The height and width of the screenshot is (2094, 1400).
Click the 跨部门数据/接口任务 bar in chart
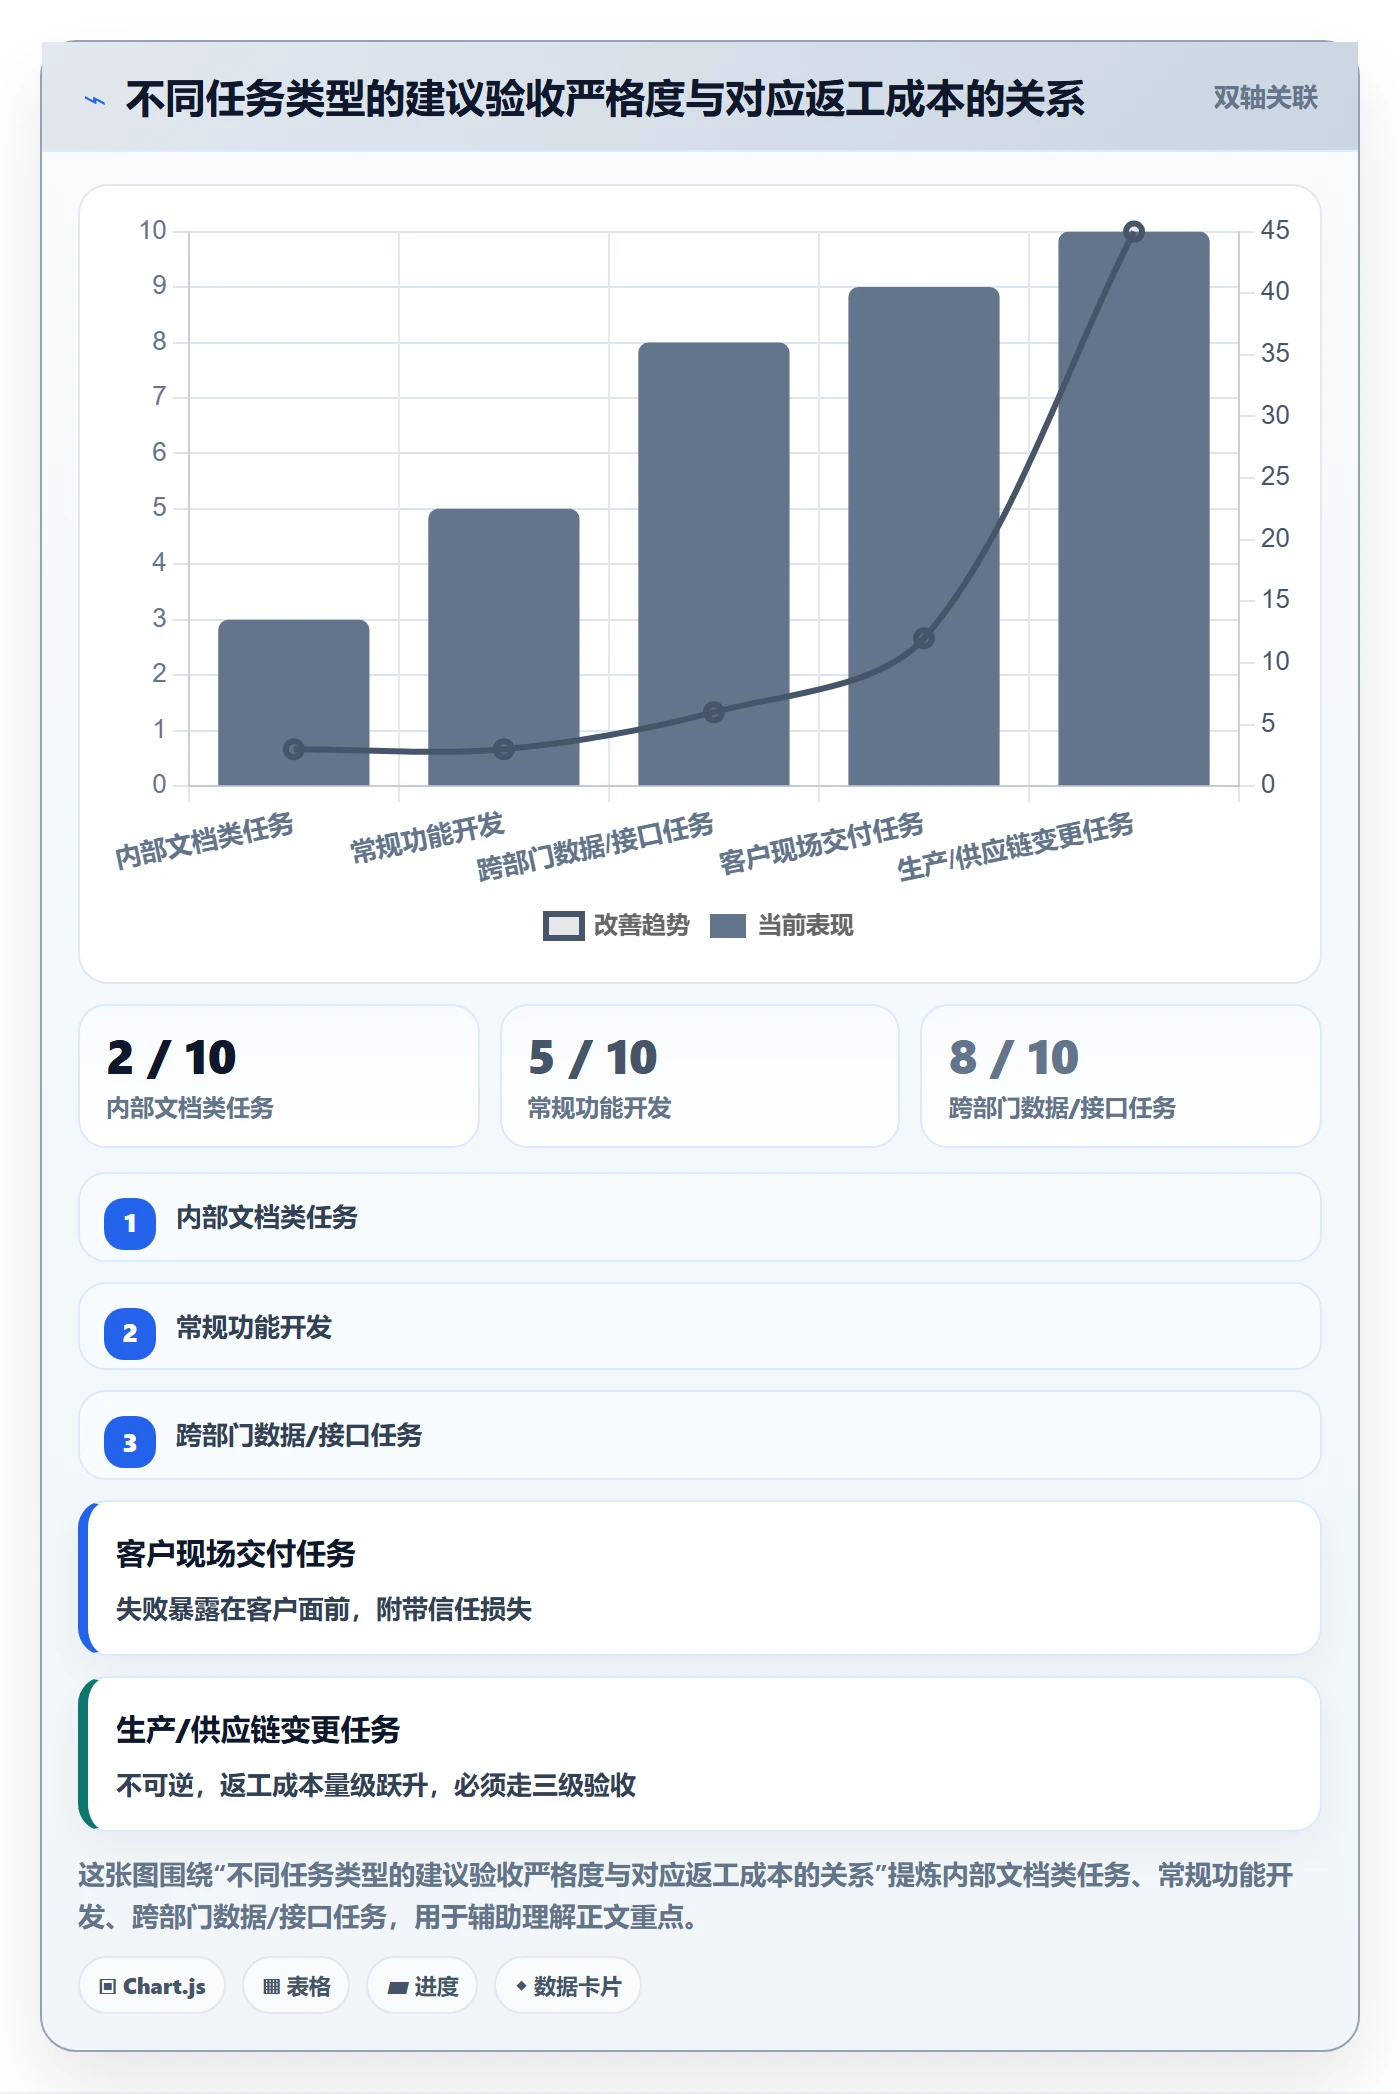[714, 564]
